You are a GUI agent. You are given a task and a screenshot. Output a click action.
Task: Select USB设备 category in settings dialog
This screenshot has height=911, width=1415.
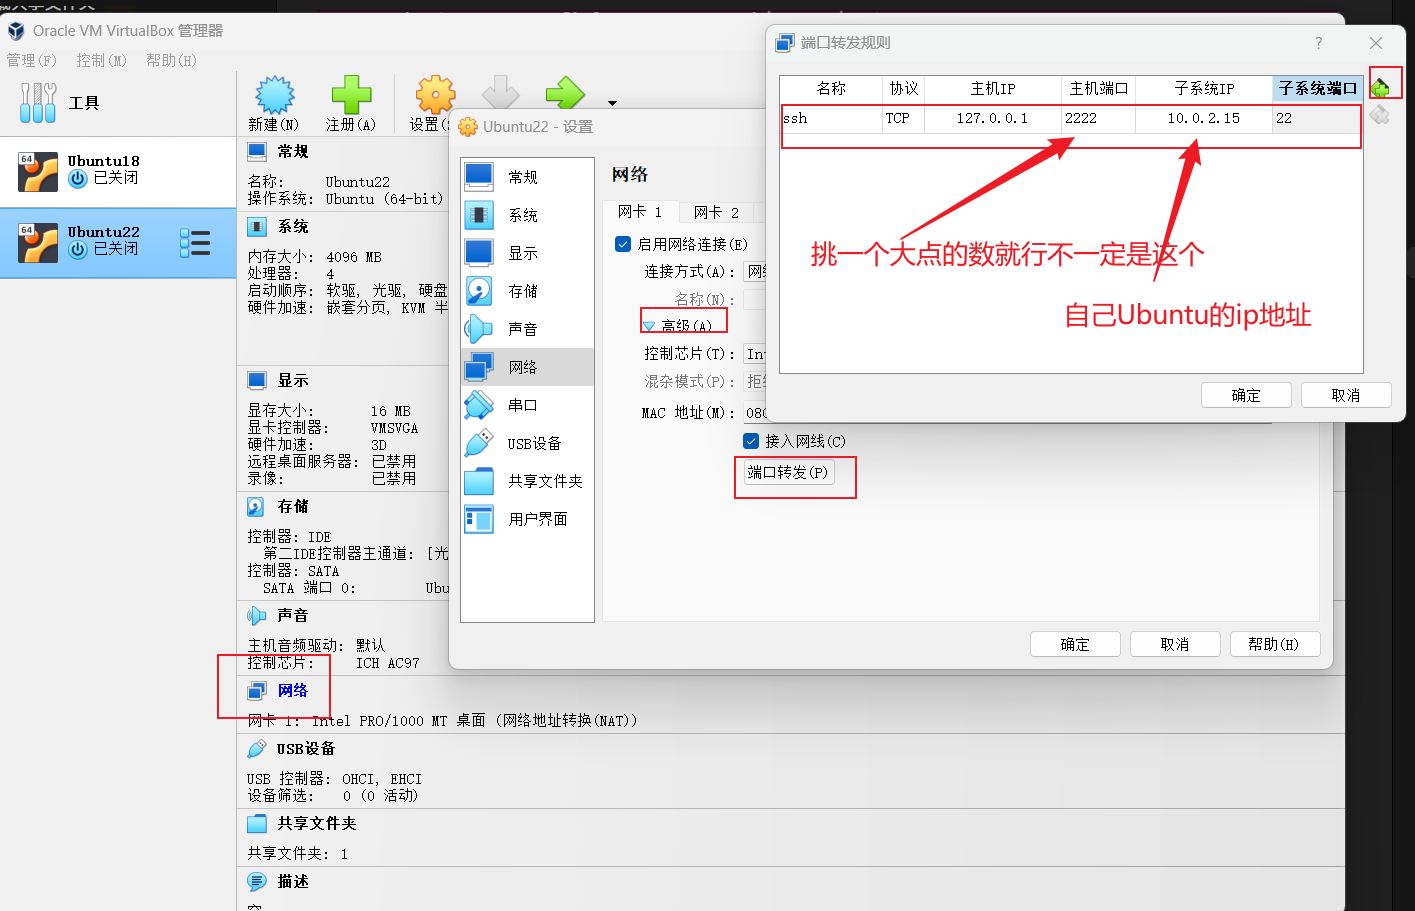coord(527,443)
